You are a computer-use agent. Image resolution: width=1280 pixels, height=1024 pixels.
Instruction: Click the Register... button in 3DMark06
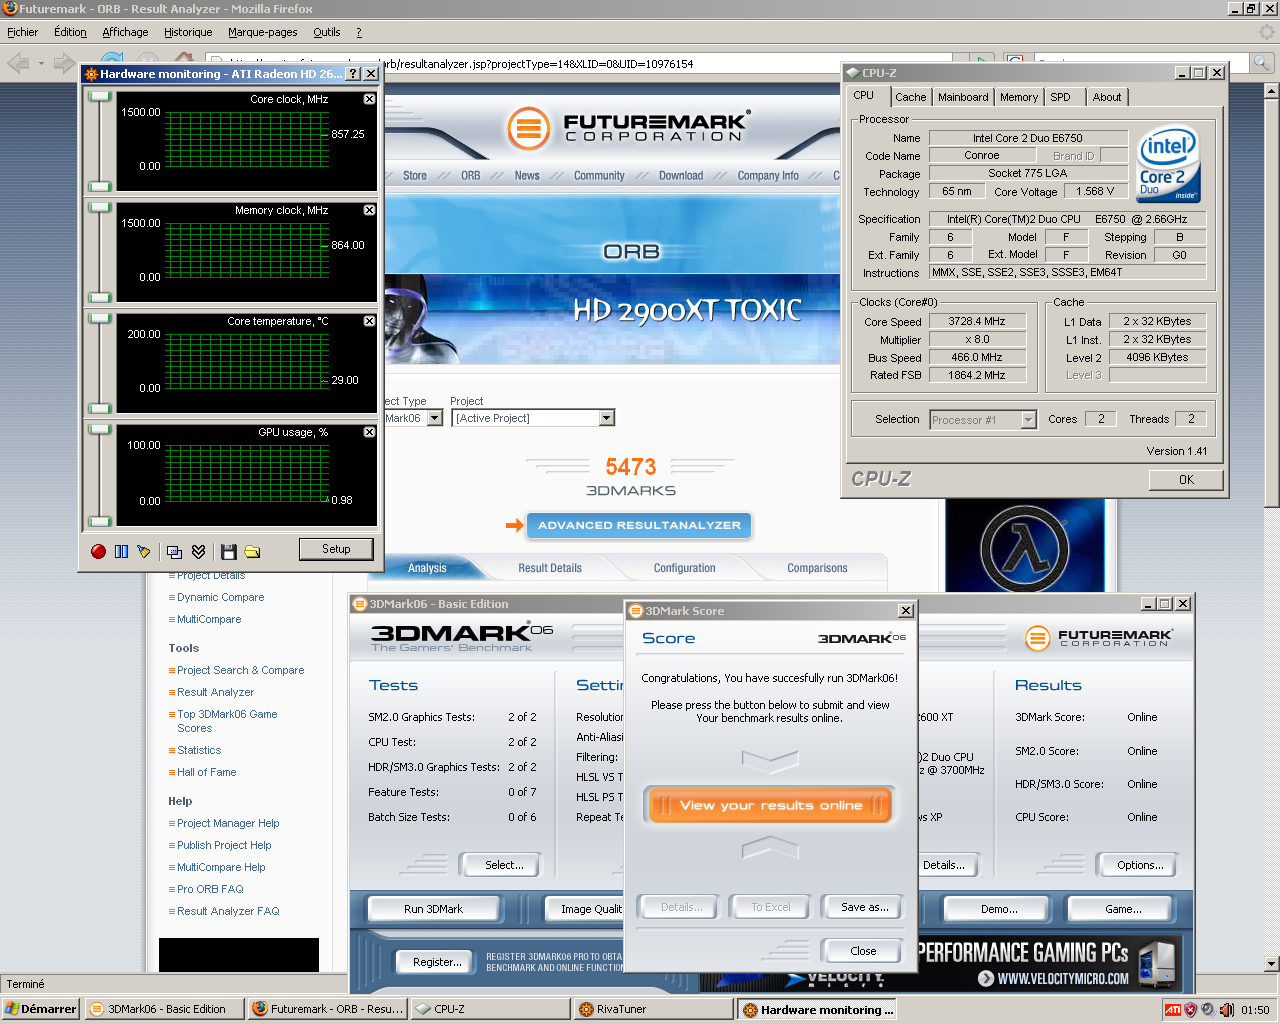[437, 962]
